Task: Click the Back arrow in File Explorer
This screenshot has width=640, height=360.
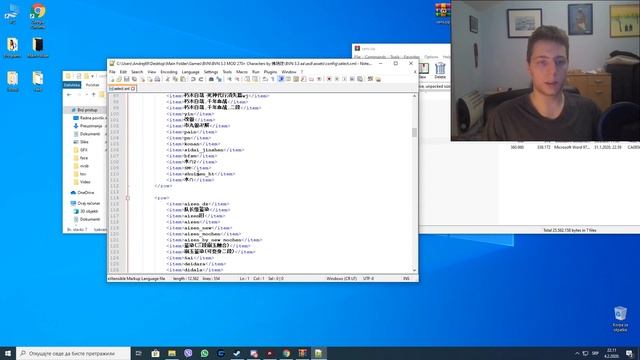Action: (69, 95)
